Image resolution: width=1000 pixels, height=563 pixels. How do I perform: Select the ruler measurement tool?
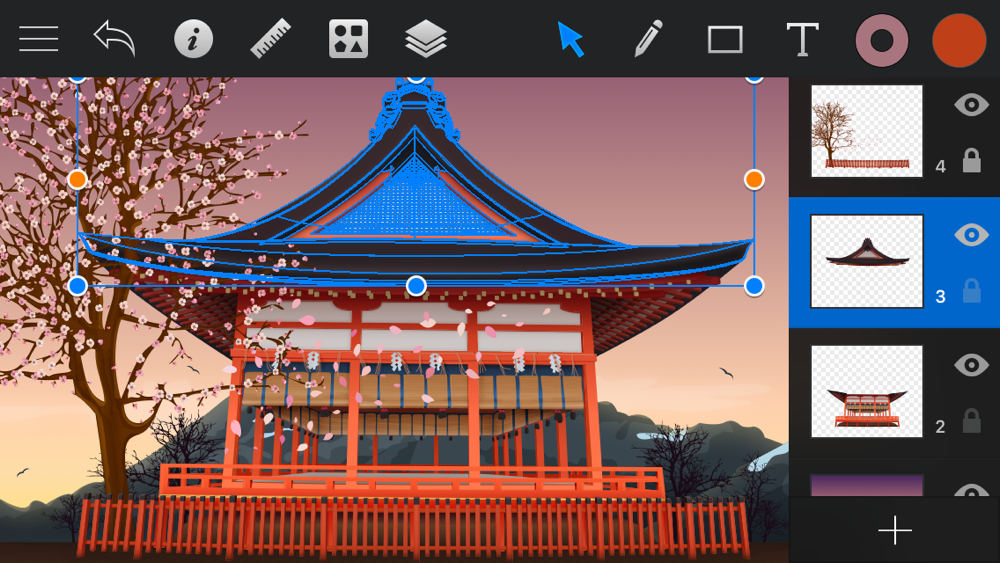tap(270, 39)
